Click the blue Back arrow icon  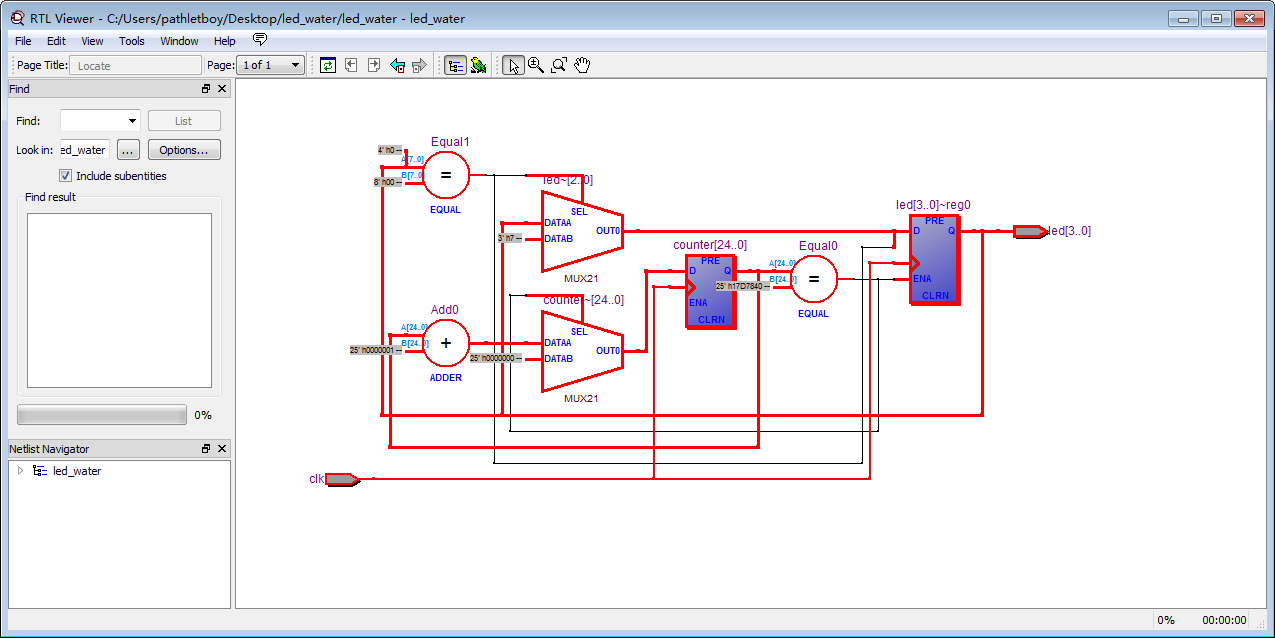pyautogui.click(x=397, y=65)
